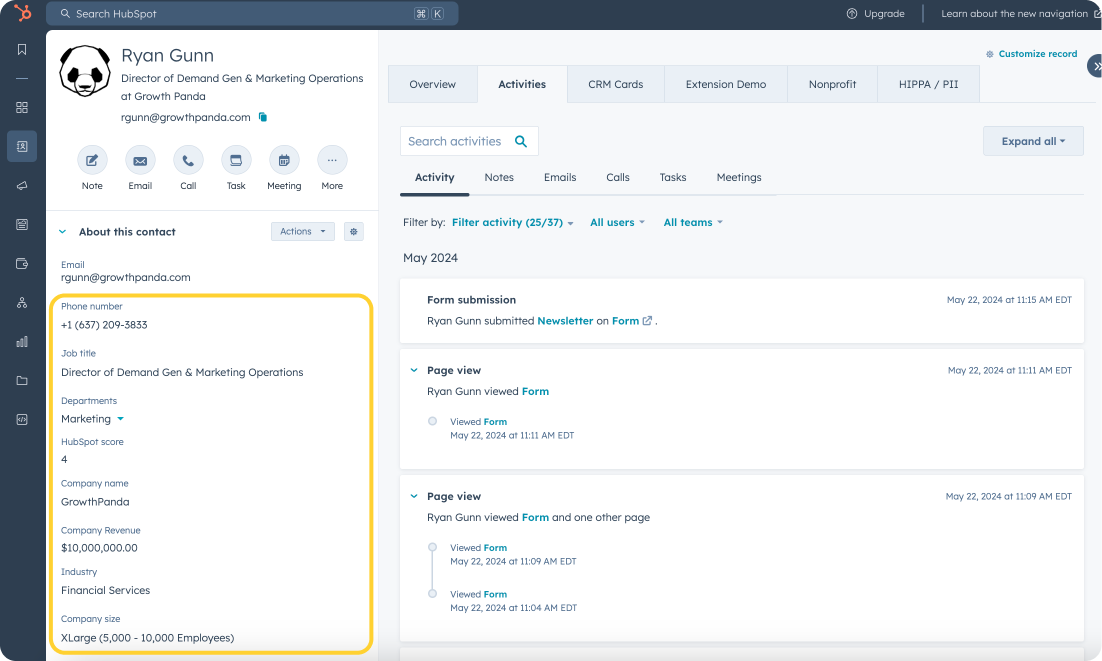Collapse the first Page view activity entry
Image resolution: width=1102 pixels, height=661 pixels.
point(413,369)
